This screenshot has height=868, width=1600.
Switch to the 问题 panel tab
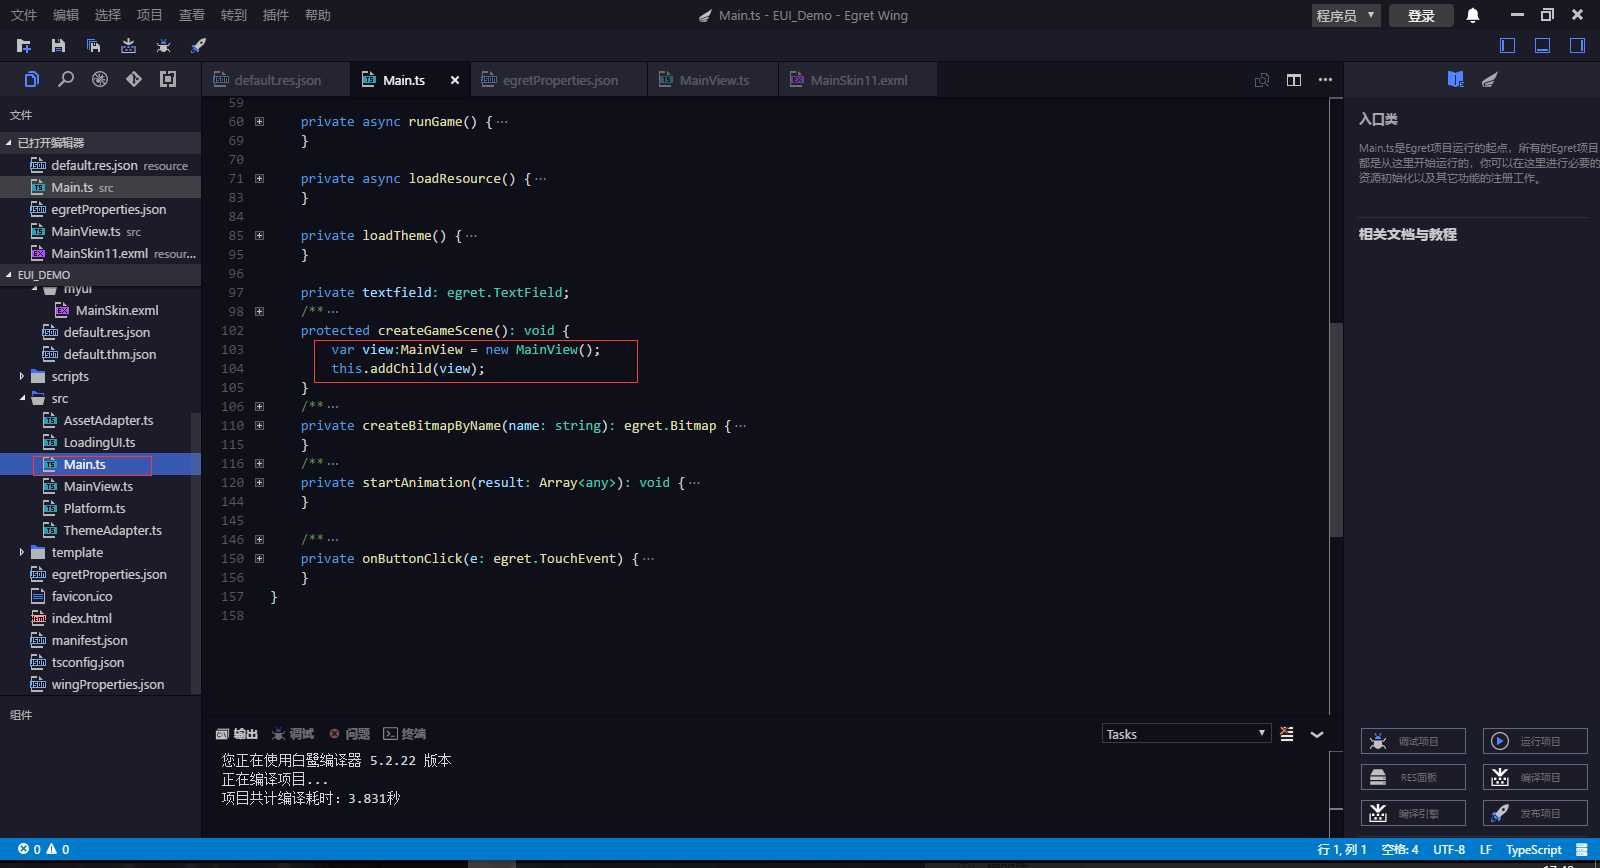pyautogui.click(x=349, y=734)
